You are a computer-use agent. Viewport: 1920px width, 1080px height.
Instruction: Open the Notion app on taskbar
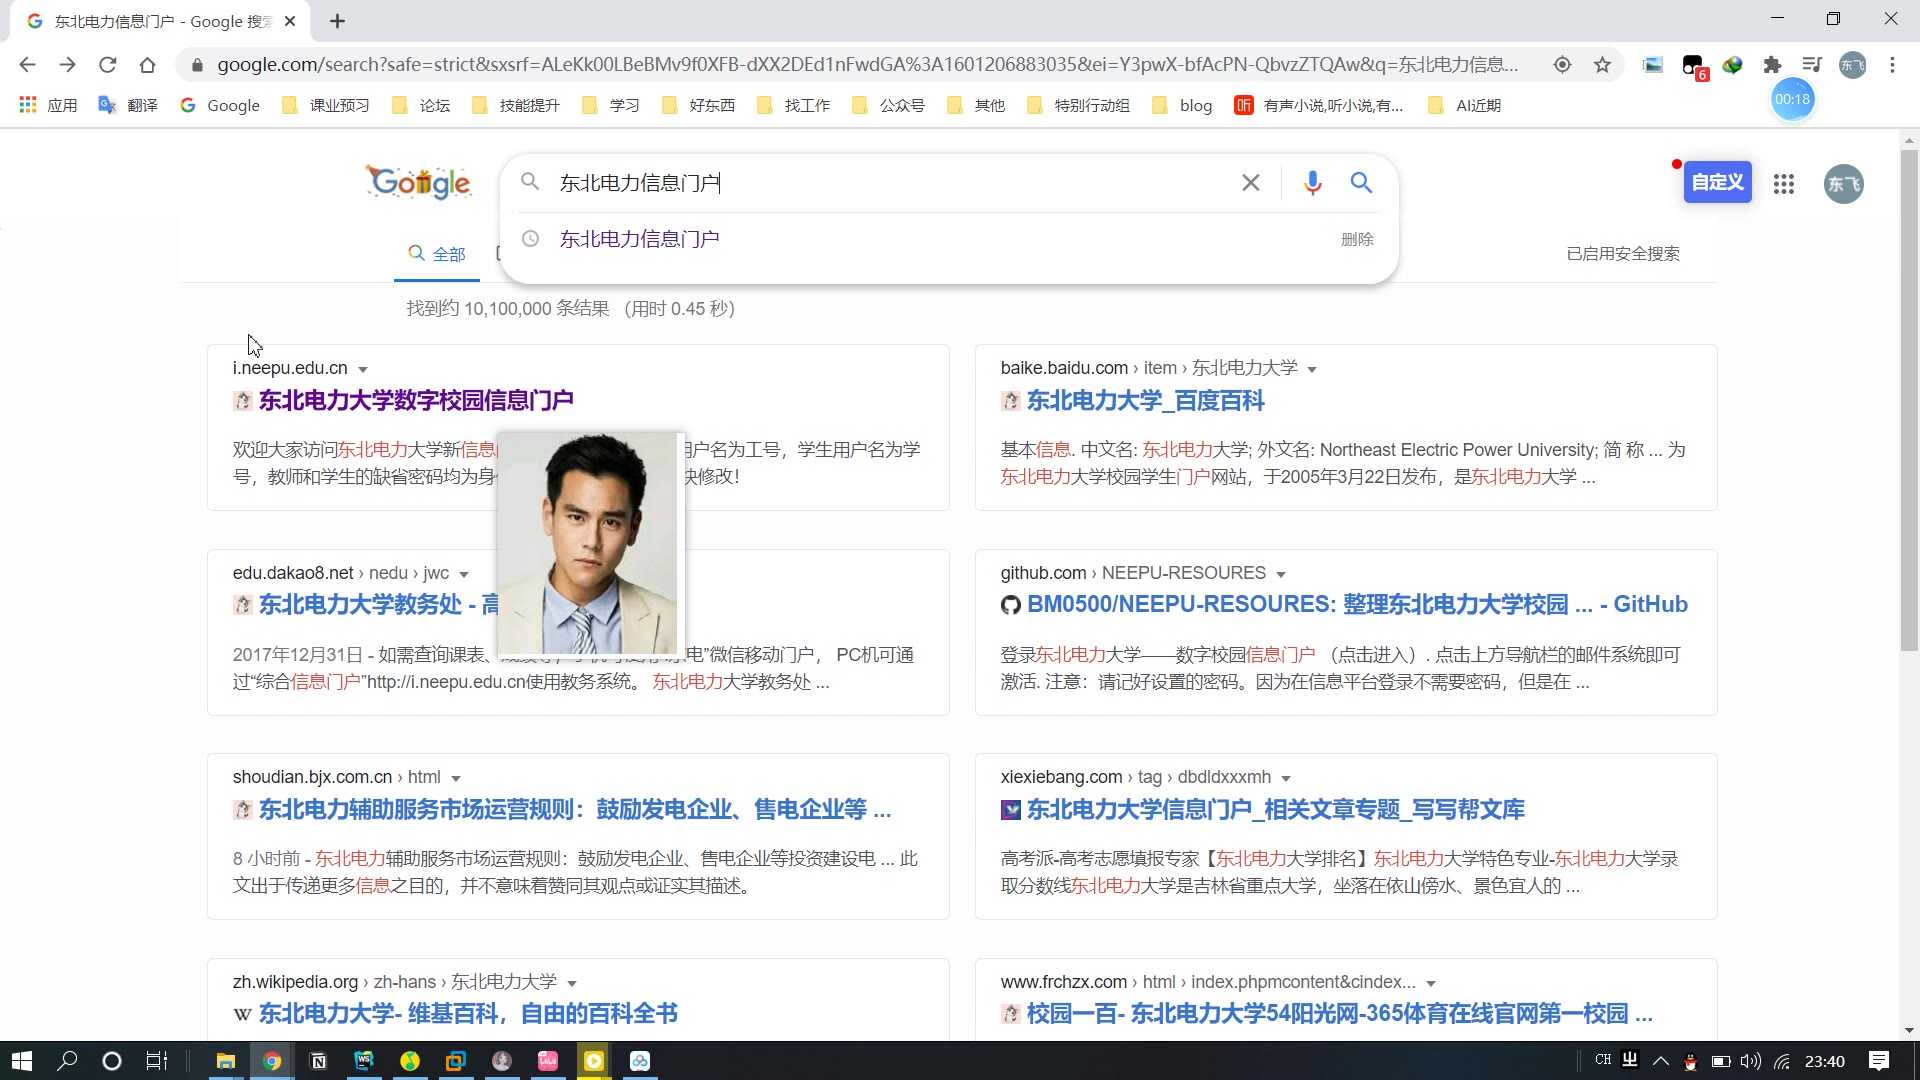318,1061
